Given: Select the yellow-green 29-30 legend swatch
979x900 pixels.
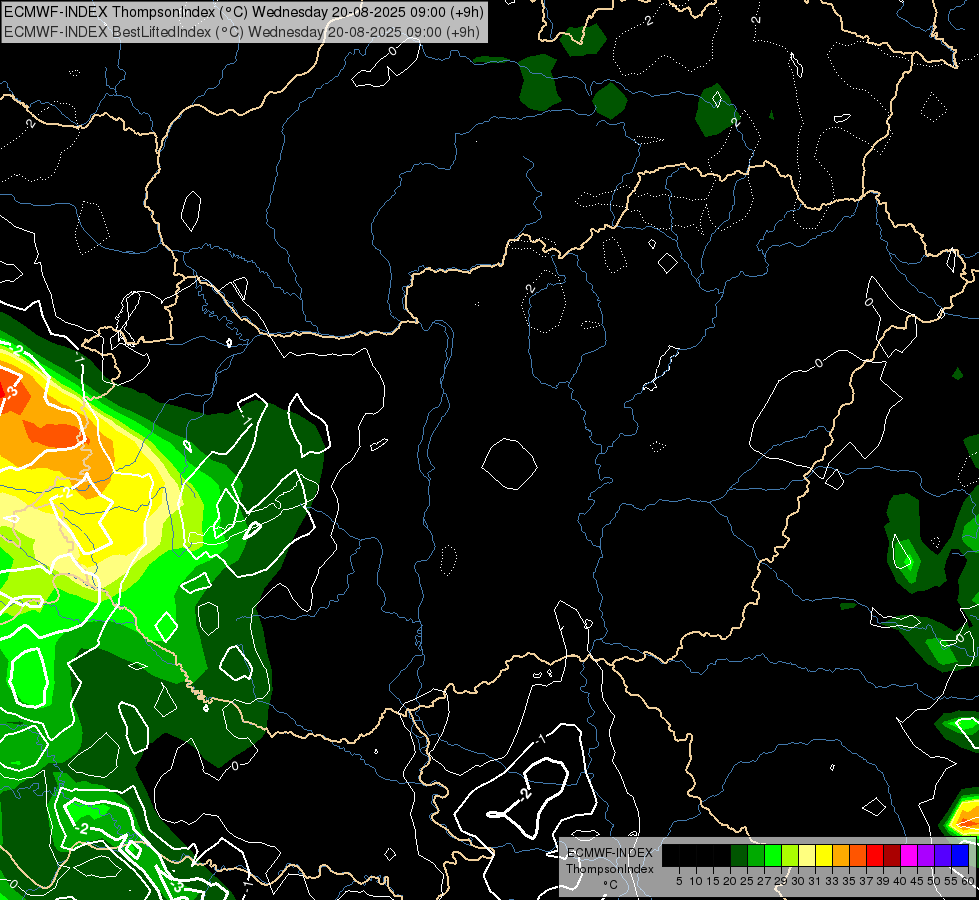Looking at the screenshot, I should 790,855.
